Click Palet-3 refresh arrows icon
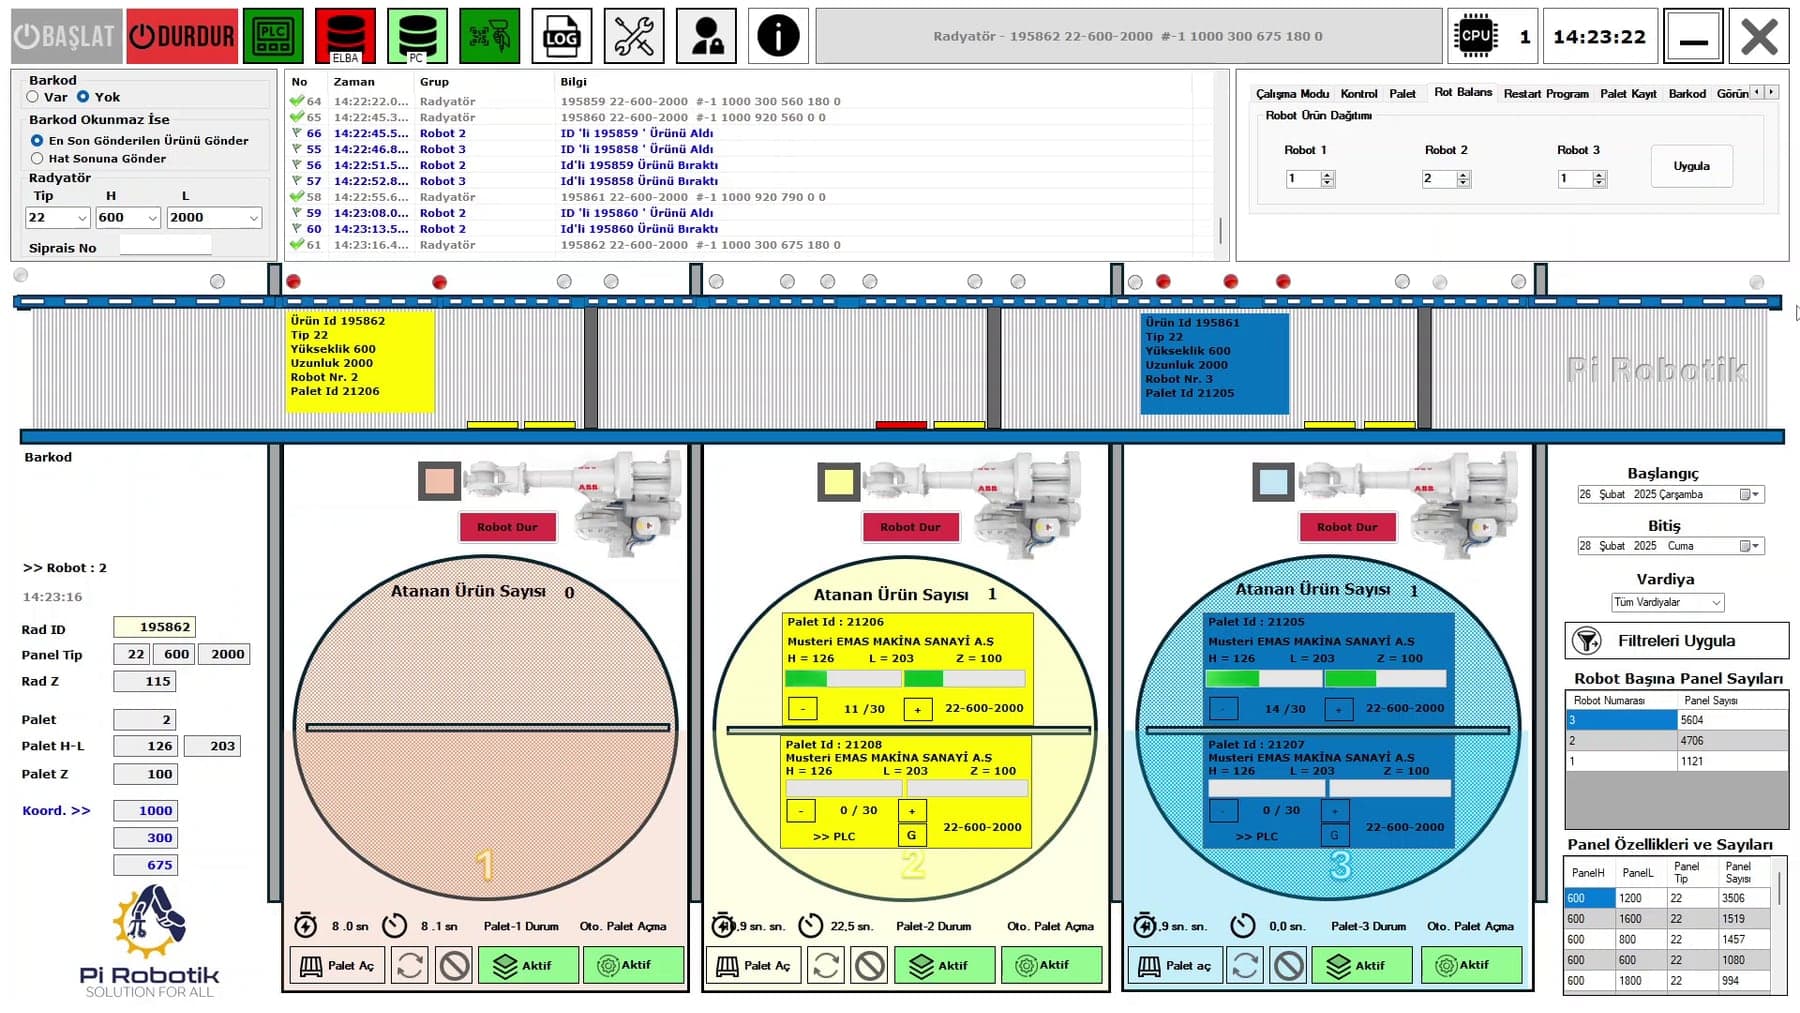Image resolution: width=1800 pixels, height=1013 pixels. click(1245, 965)
